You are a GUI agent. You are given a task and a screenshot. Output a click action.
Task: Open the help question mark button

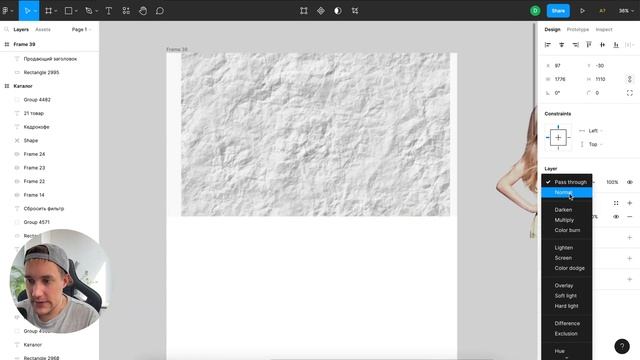[622, 346]
